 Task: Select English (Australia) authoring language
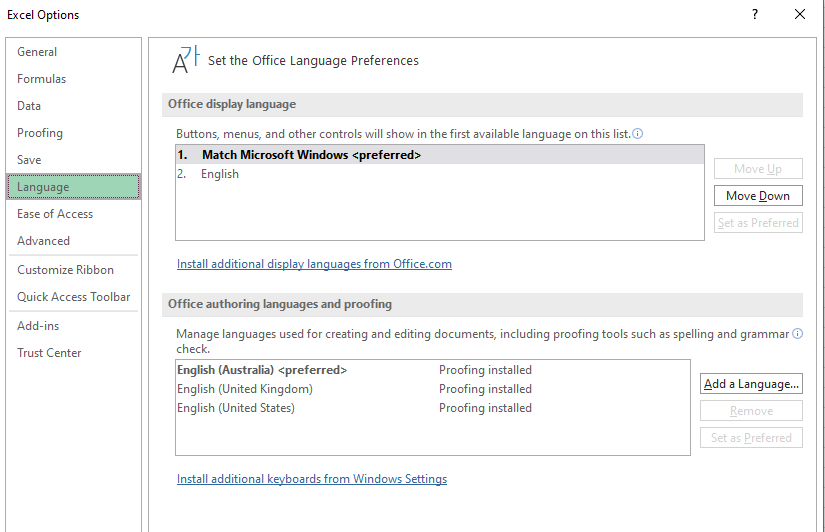coord(432,370)
